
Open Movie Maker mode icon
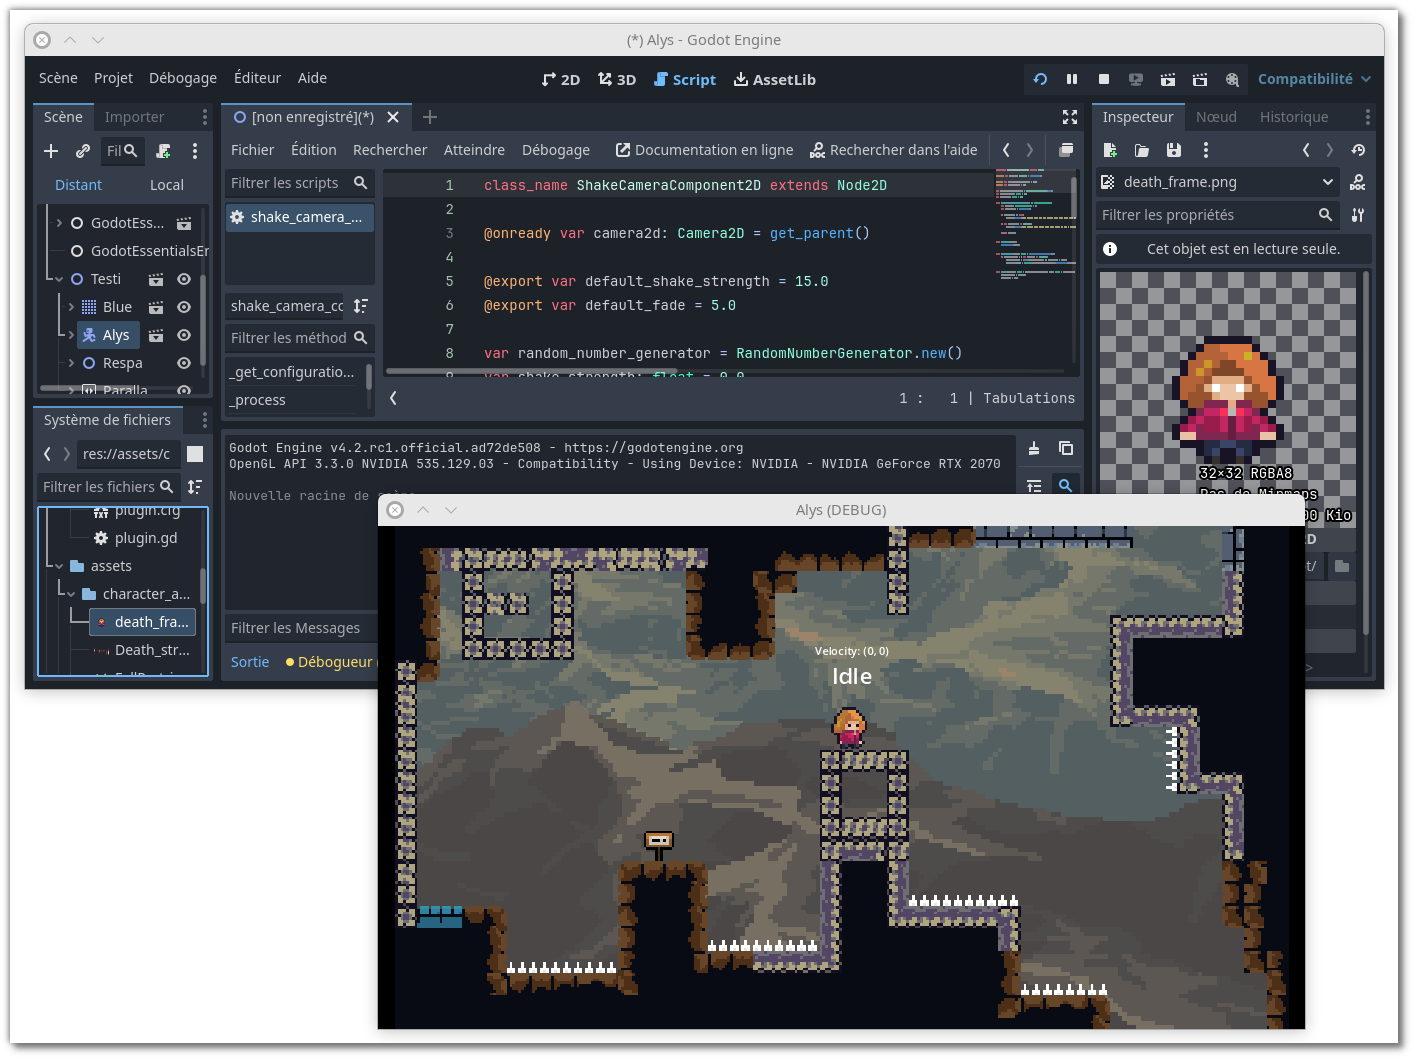(x=1232, y=79)
